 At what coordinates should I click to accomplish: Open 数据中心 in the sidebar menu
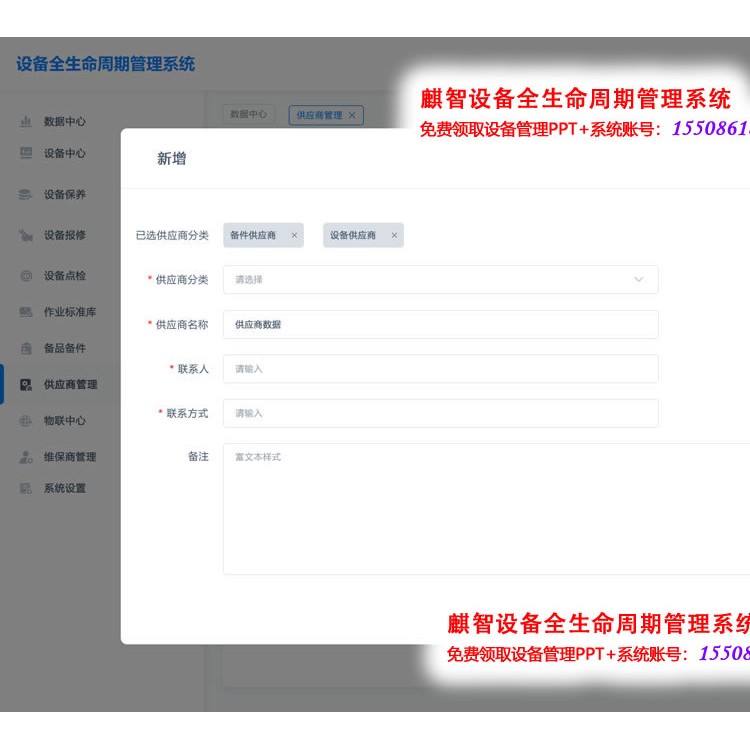click(x=65, y=121)
